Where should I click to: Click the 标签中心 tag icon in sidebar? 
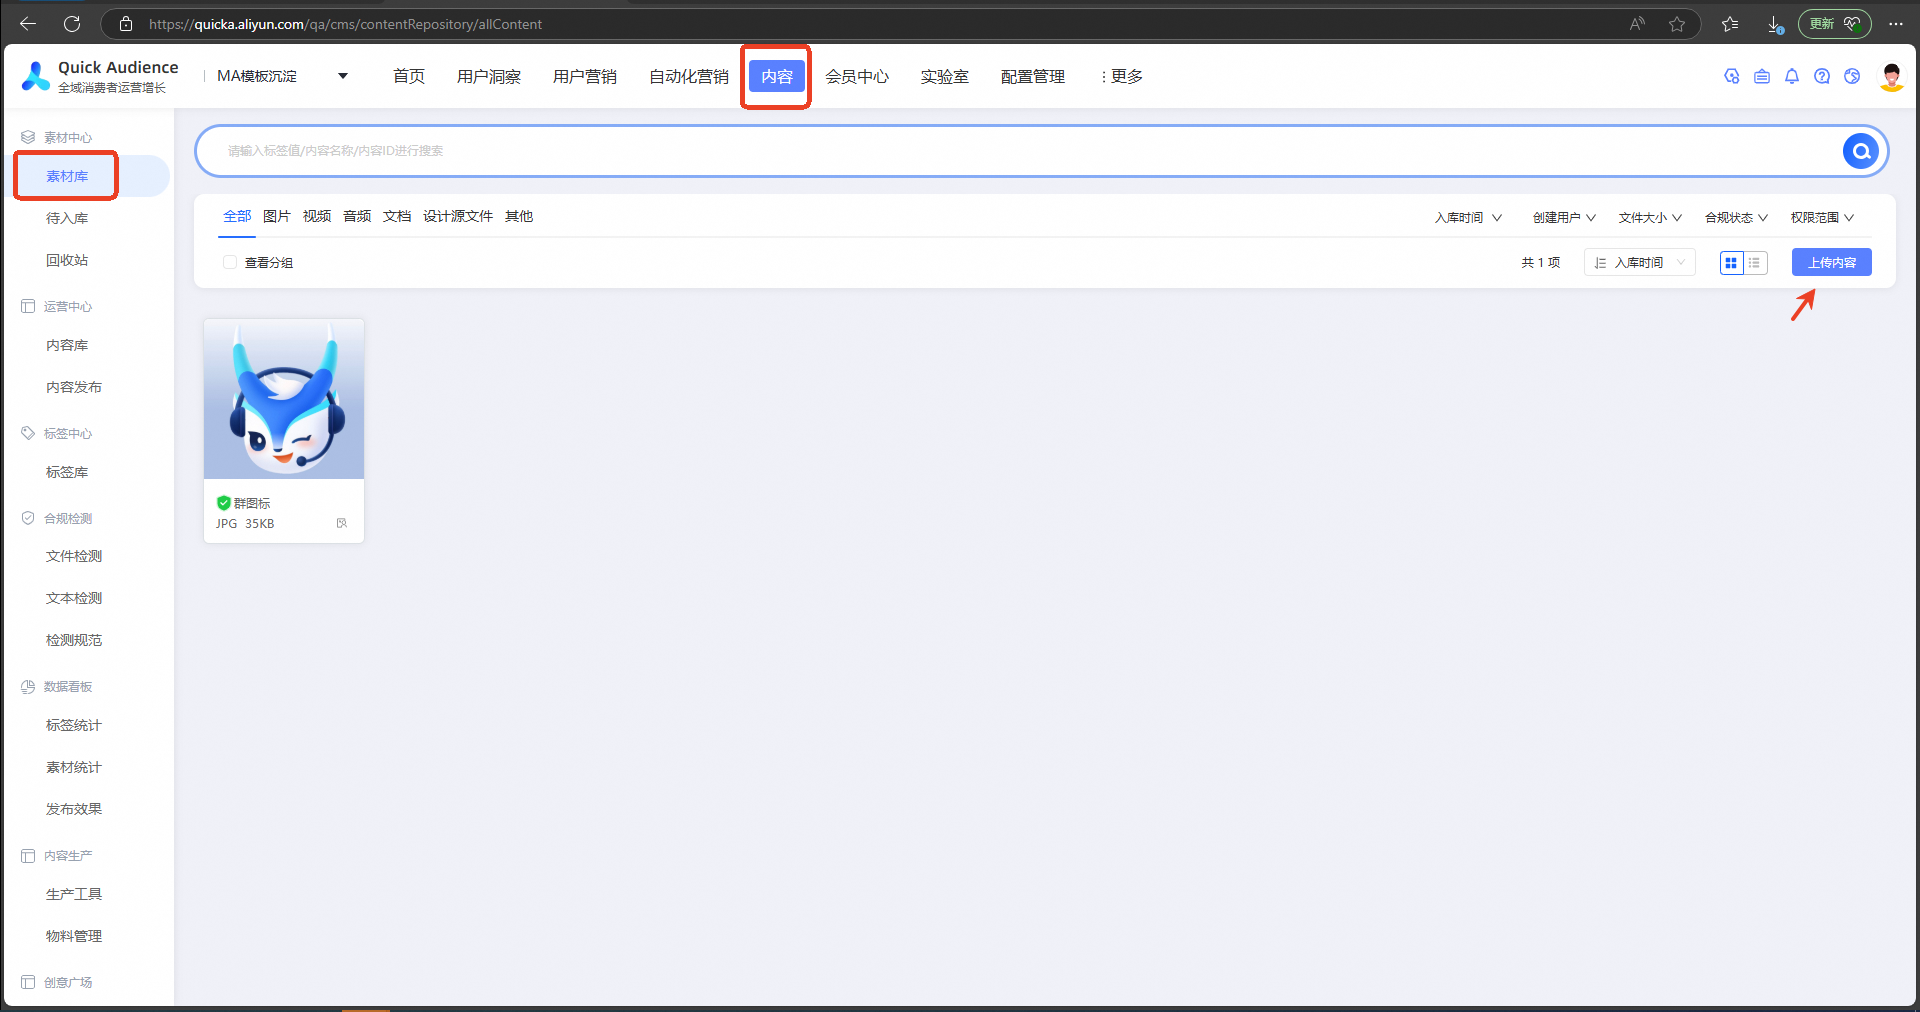point(28,433)
